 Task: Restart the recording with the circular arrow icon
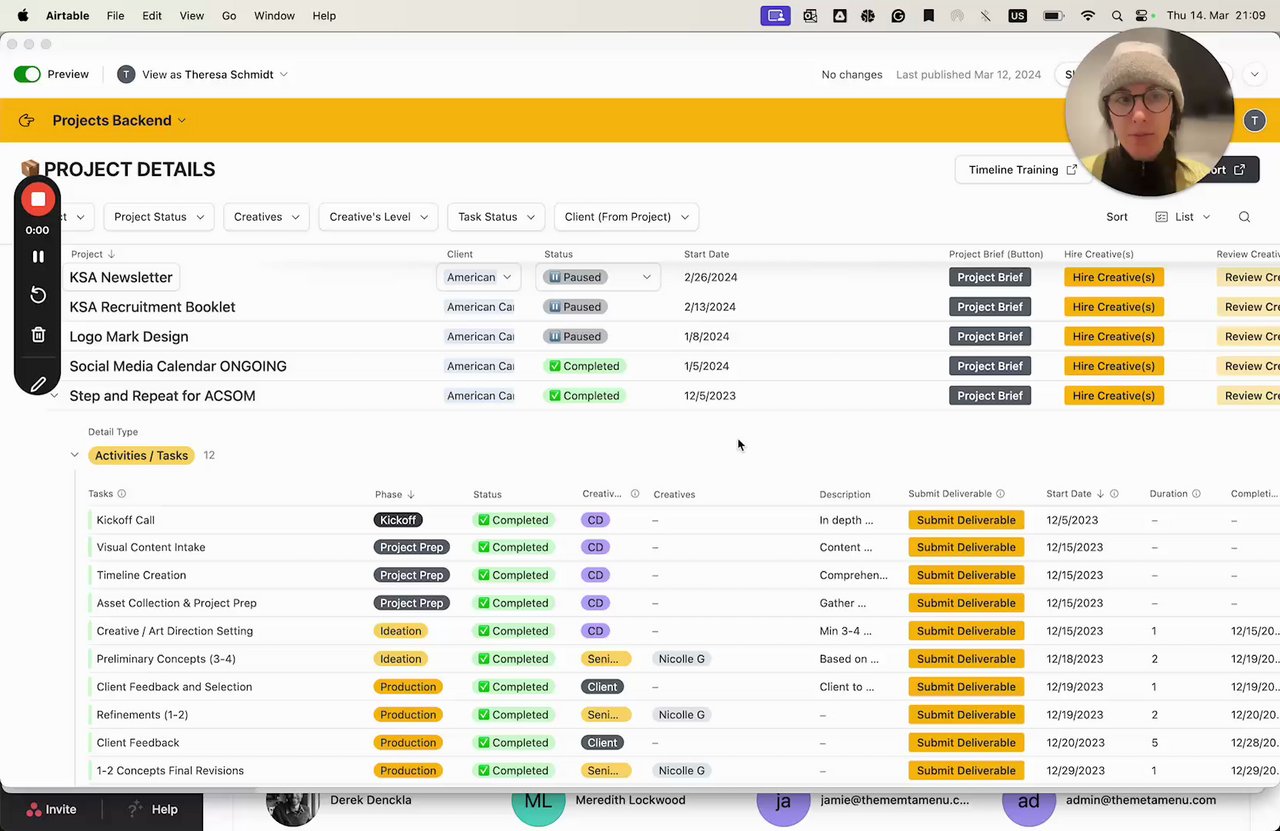(x=38, y=295)
